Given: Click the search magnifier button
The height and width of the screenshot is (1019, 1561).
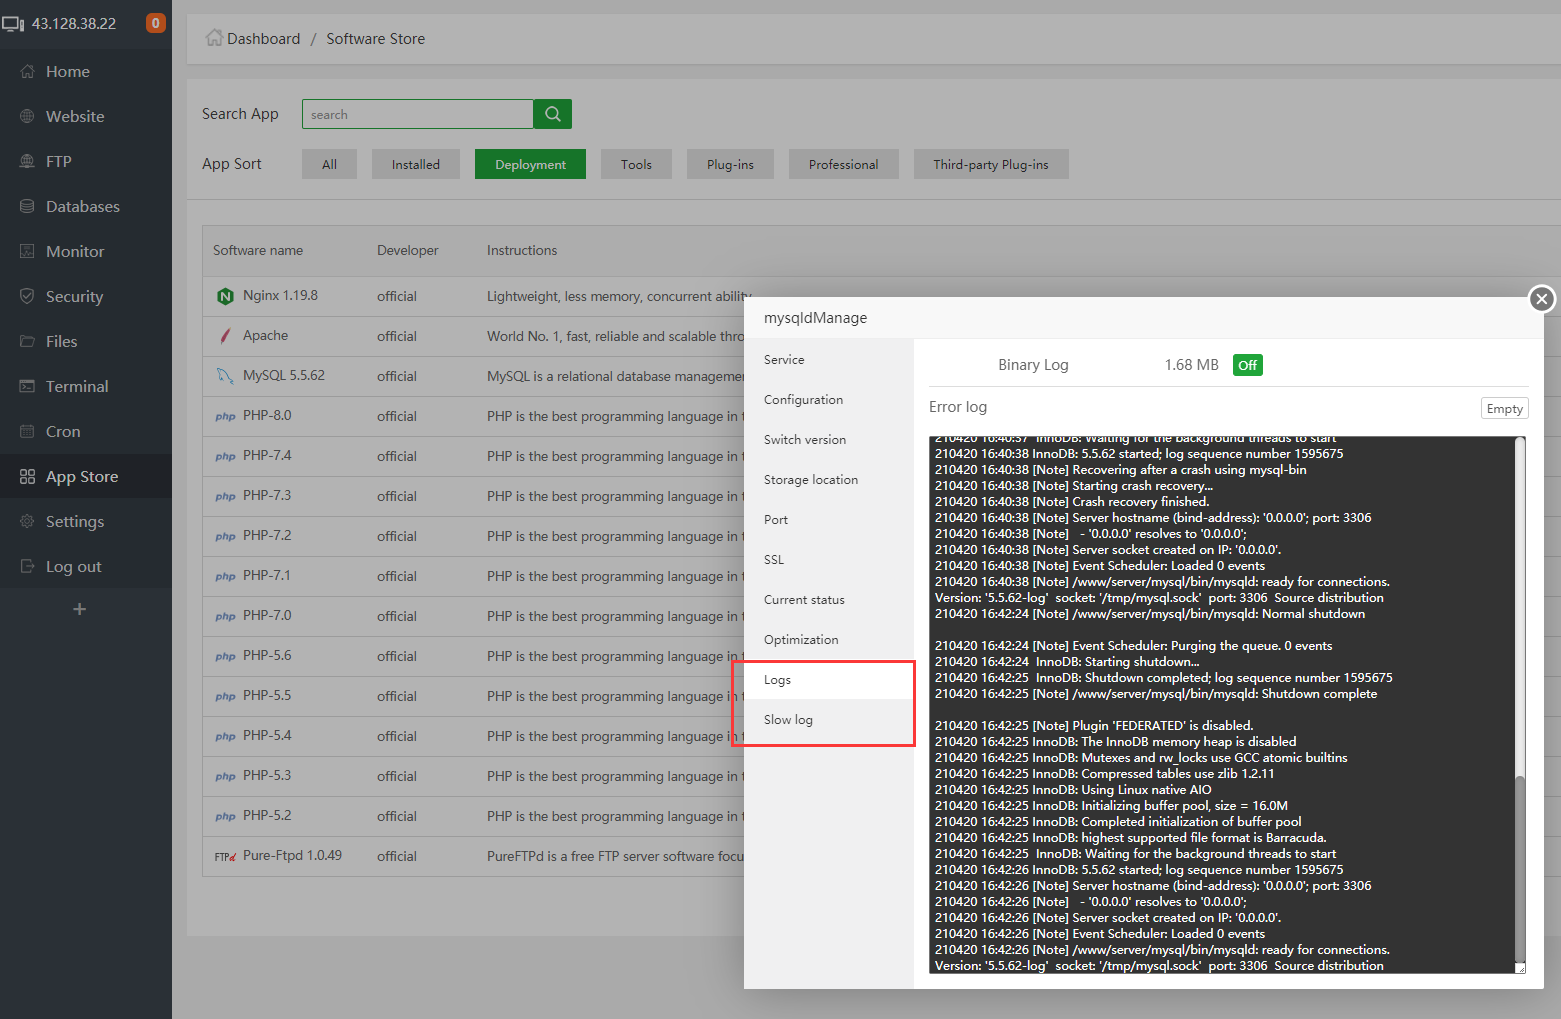Looking at the screenshot, I should pyautogui.click(x=552, y=113).
